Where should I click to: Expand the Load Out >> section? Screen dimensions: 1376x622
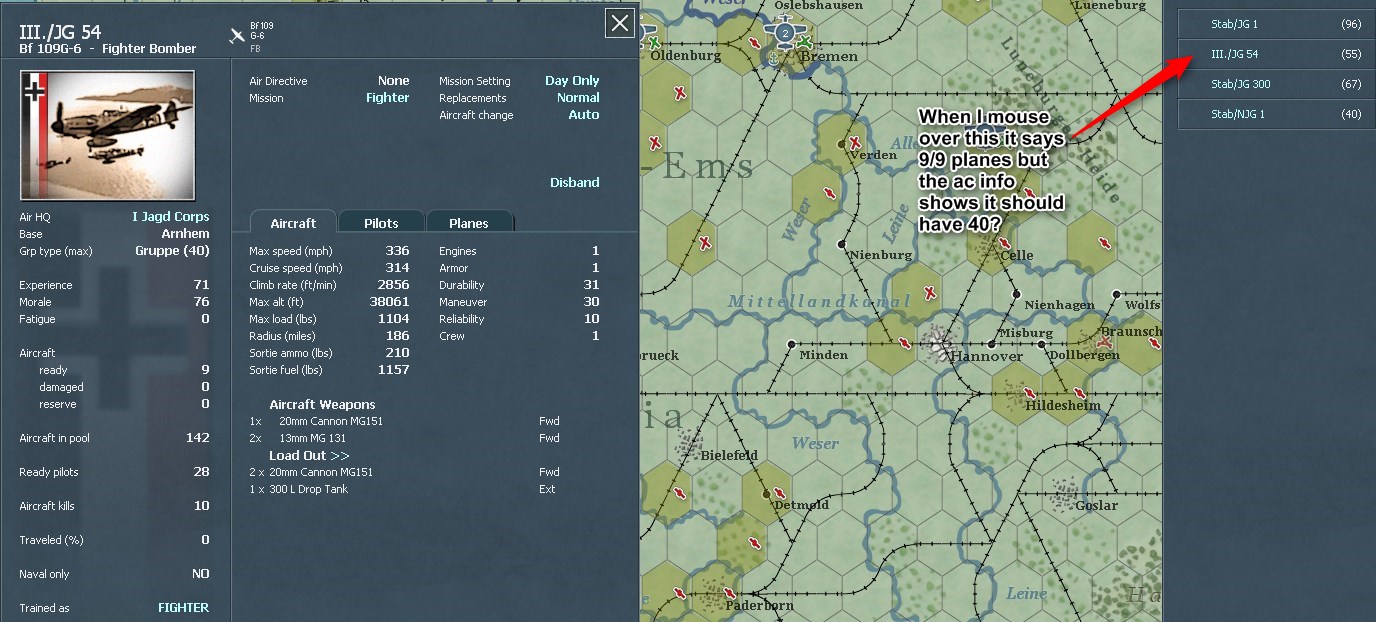(x=310, y=456)
